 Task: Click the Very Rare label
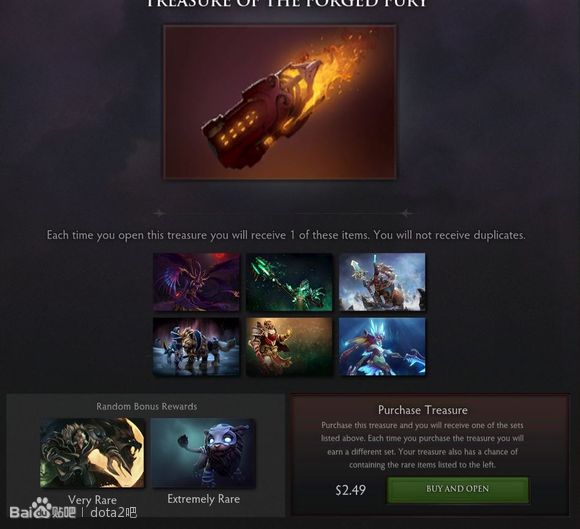[92, 500]
